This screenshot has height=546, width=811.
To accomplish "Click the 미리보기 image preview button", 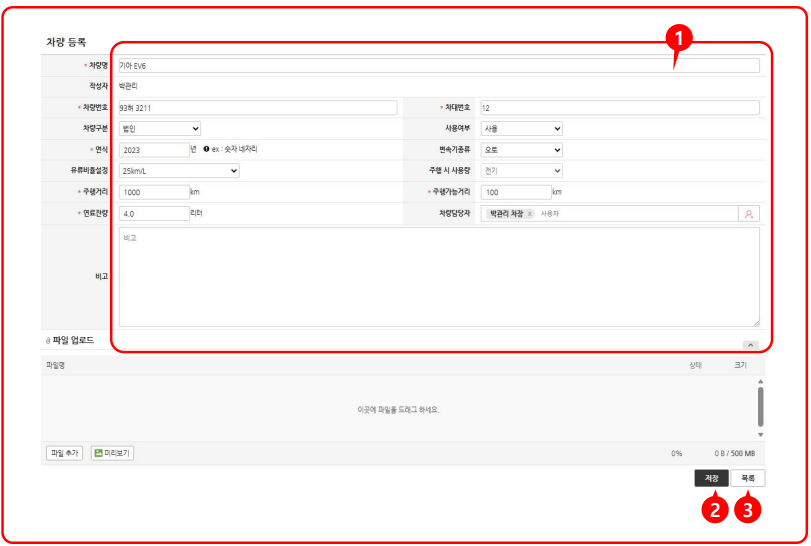I will point(112,453).
